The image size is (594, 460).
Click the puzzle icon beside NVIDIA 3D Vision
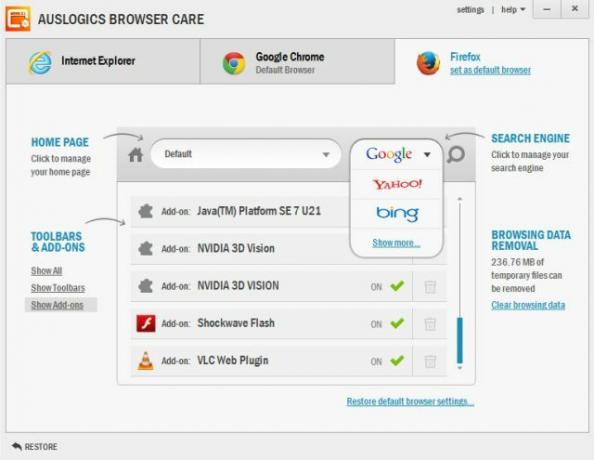(x=145, y=249)
